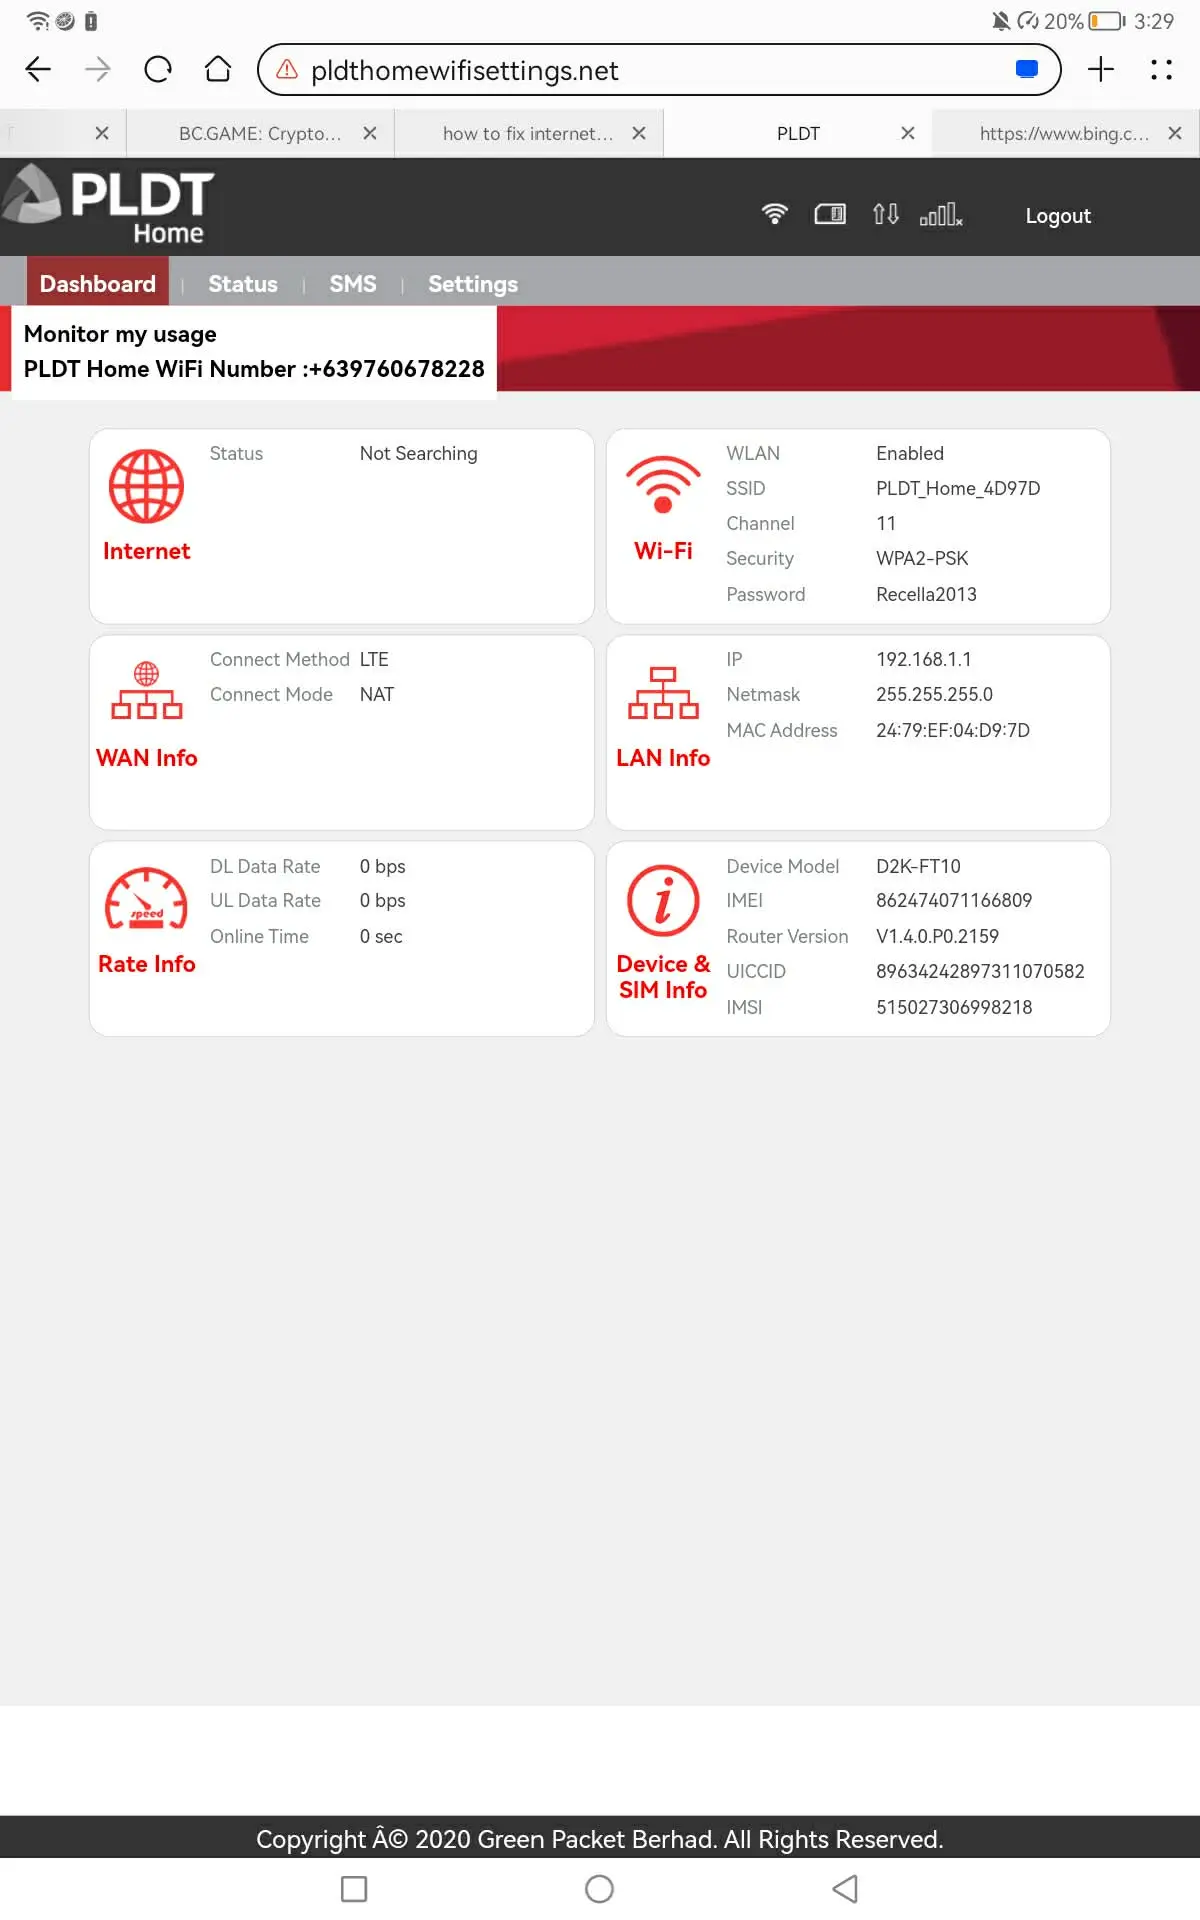Close the PLDT tab

point(908,133)
